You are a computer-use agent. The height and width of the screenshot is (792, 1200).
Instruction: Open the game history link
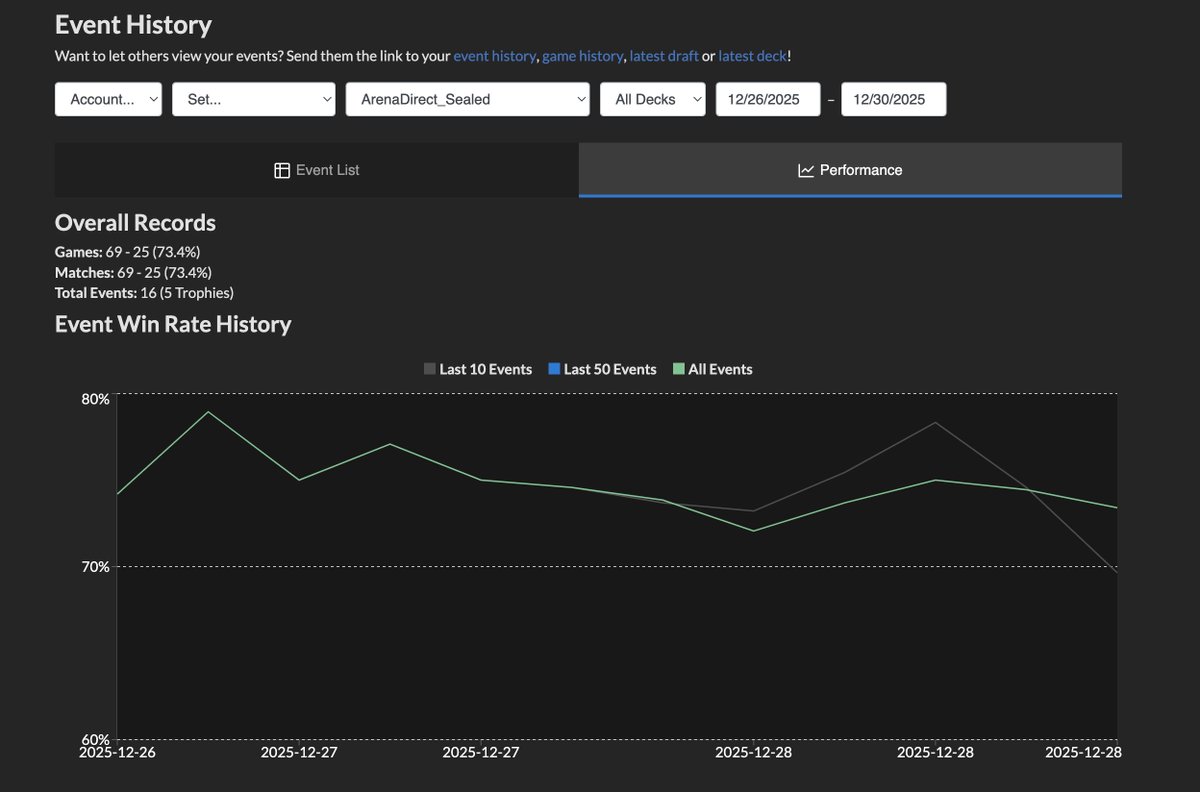point(582,56)
